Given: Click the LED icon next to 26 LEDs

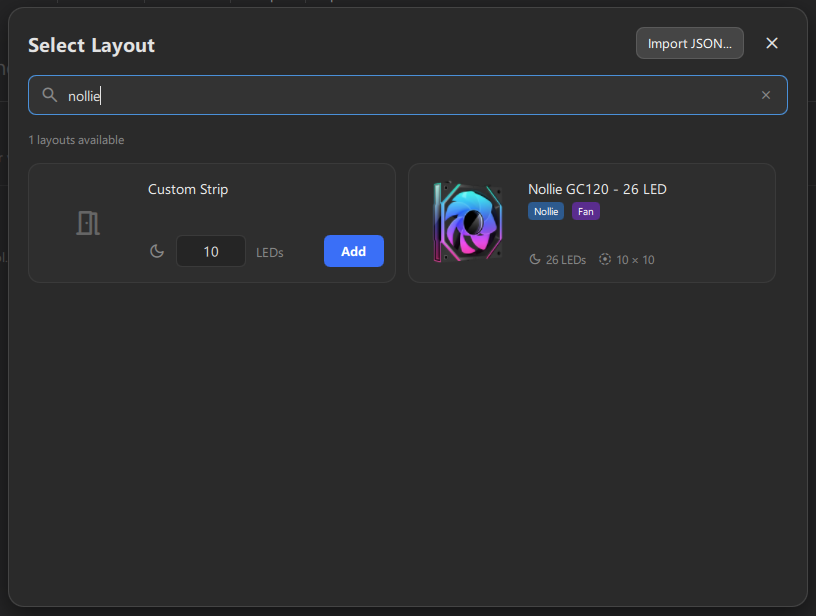Looking at the screenshot, I should click(x=534, y=259).
